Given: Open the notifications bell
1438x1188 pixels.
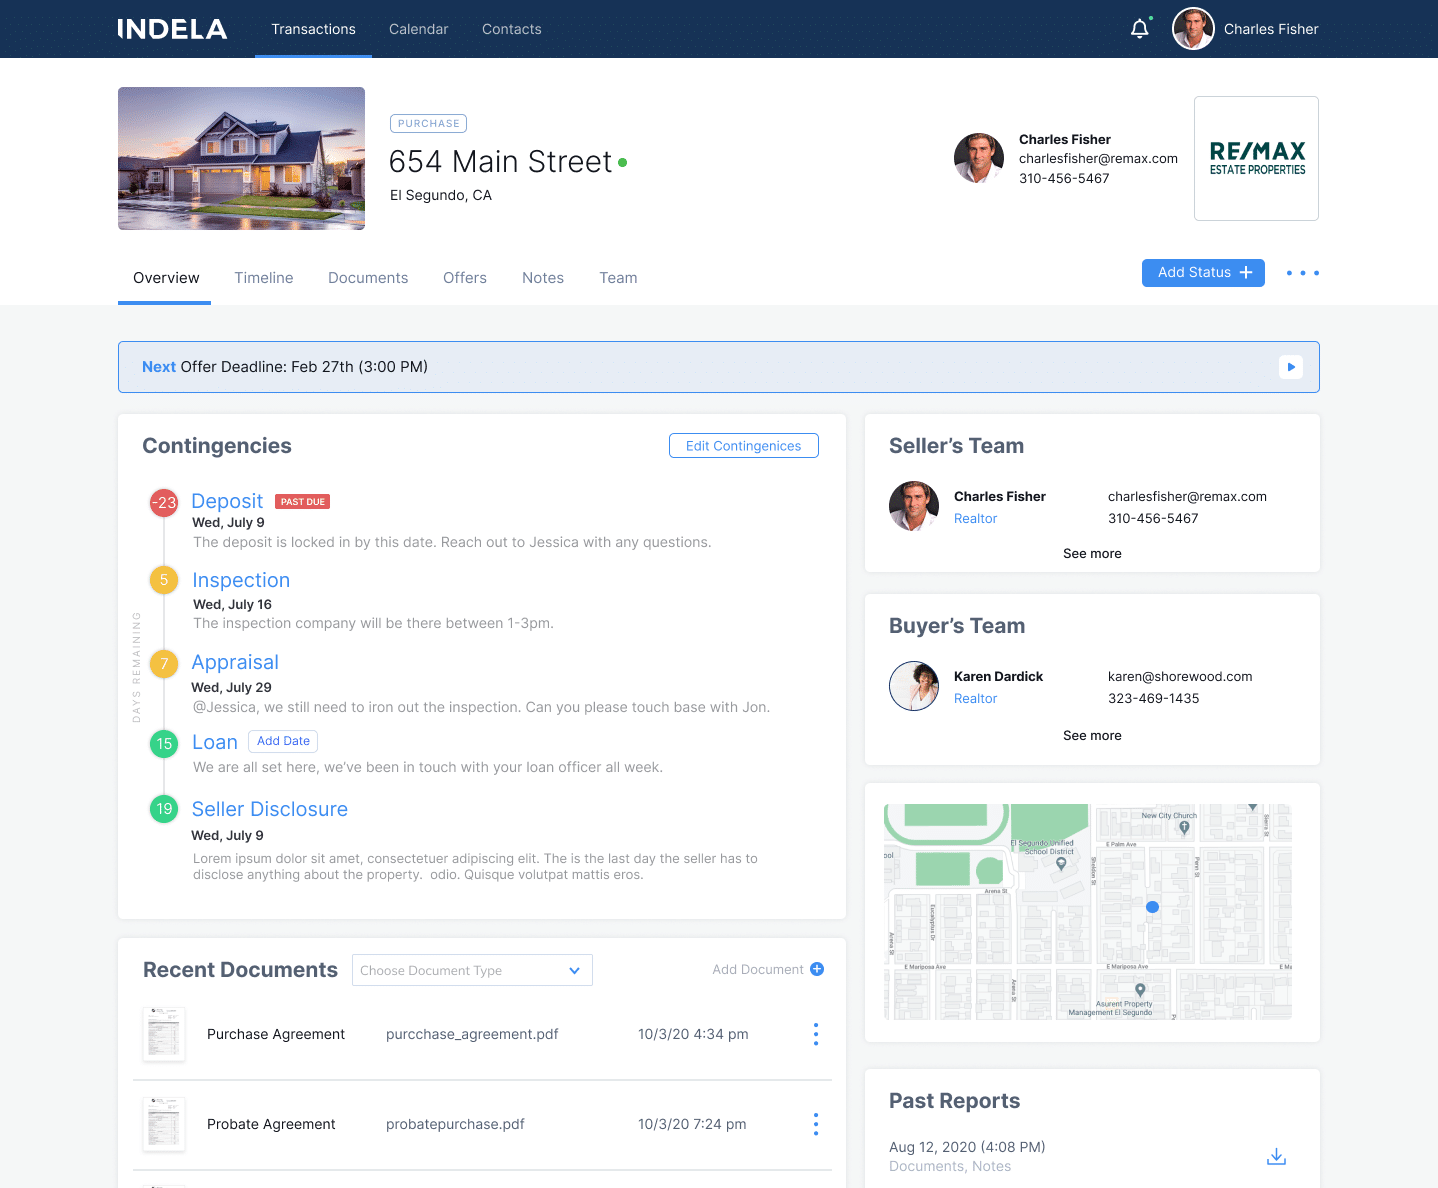Looking at the screenshot, I should 1139,29.
